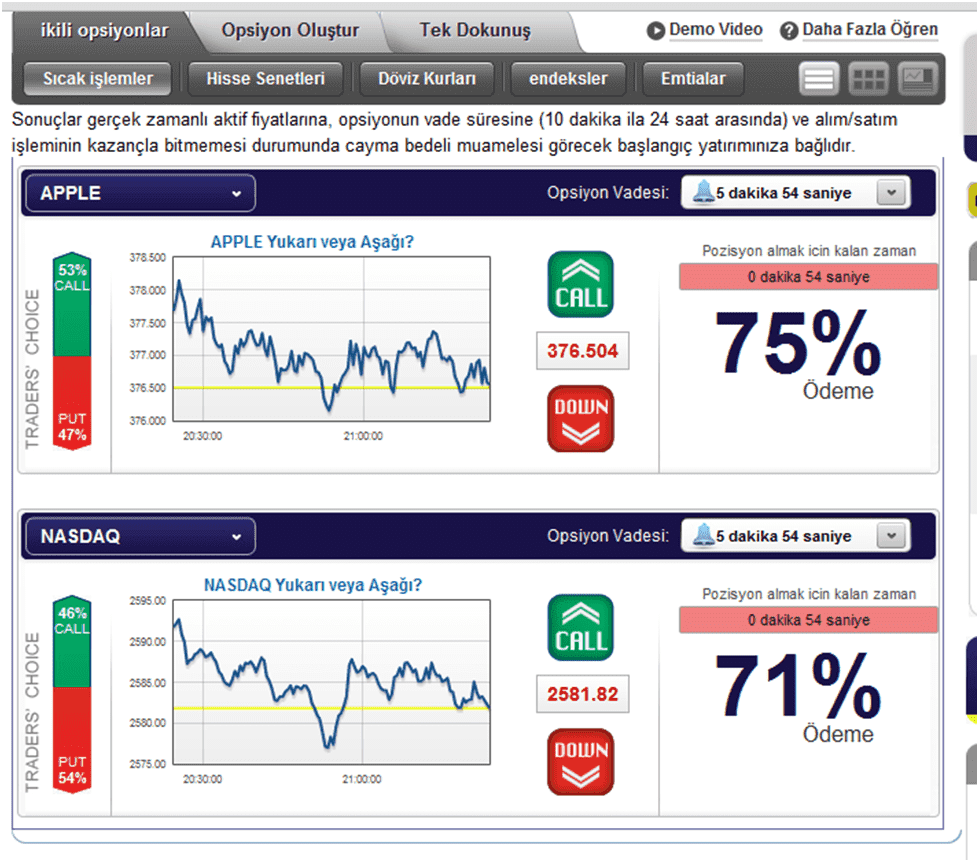Open the Daha Fazla Öğren link
The height and width of the screenshot is (862, 979).
click(870, 29)
